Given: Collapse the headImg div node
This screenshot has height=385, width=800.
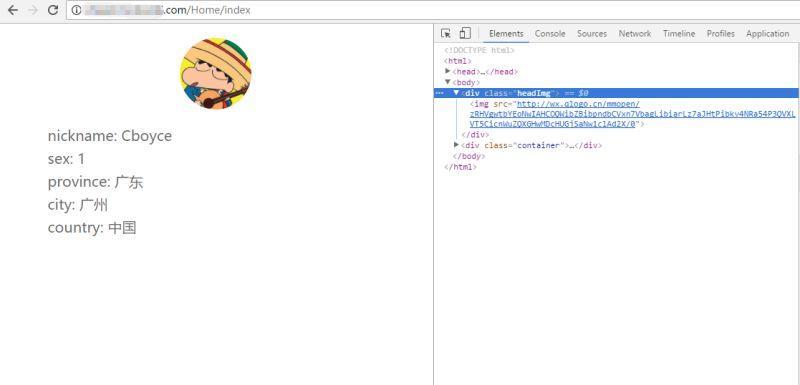Looking at the screenshot, I should click(x=456, y=93).
